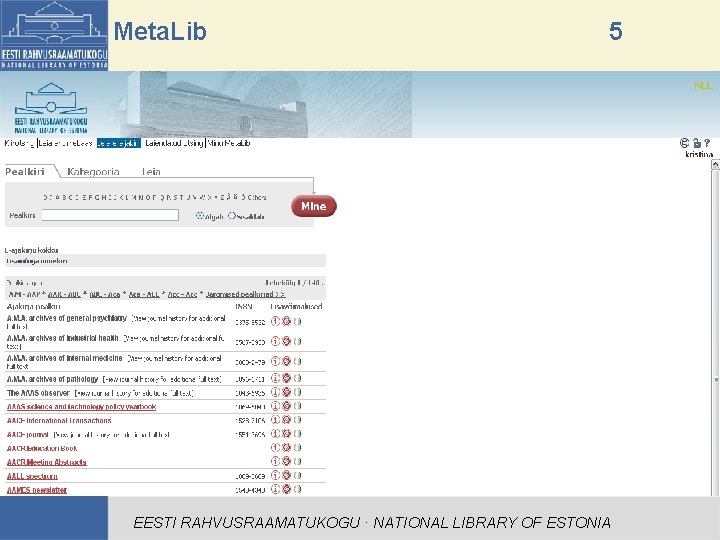Open the AAR - AUL range link

pos(64,294)
